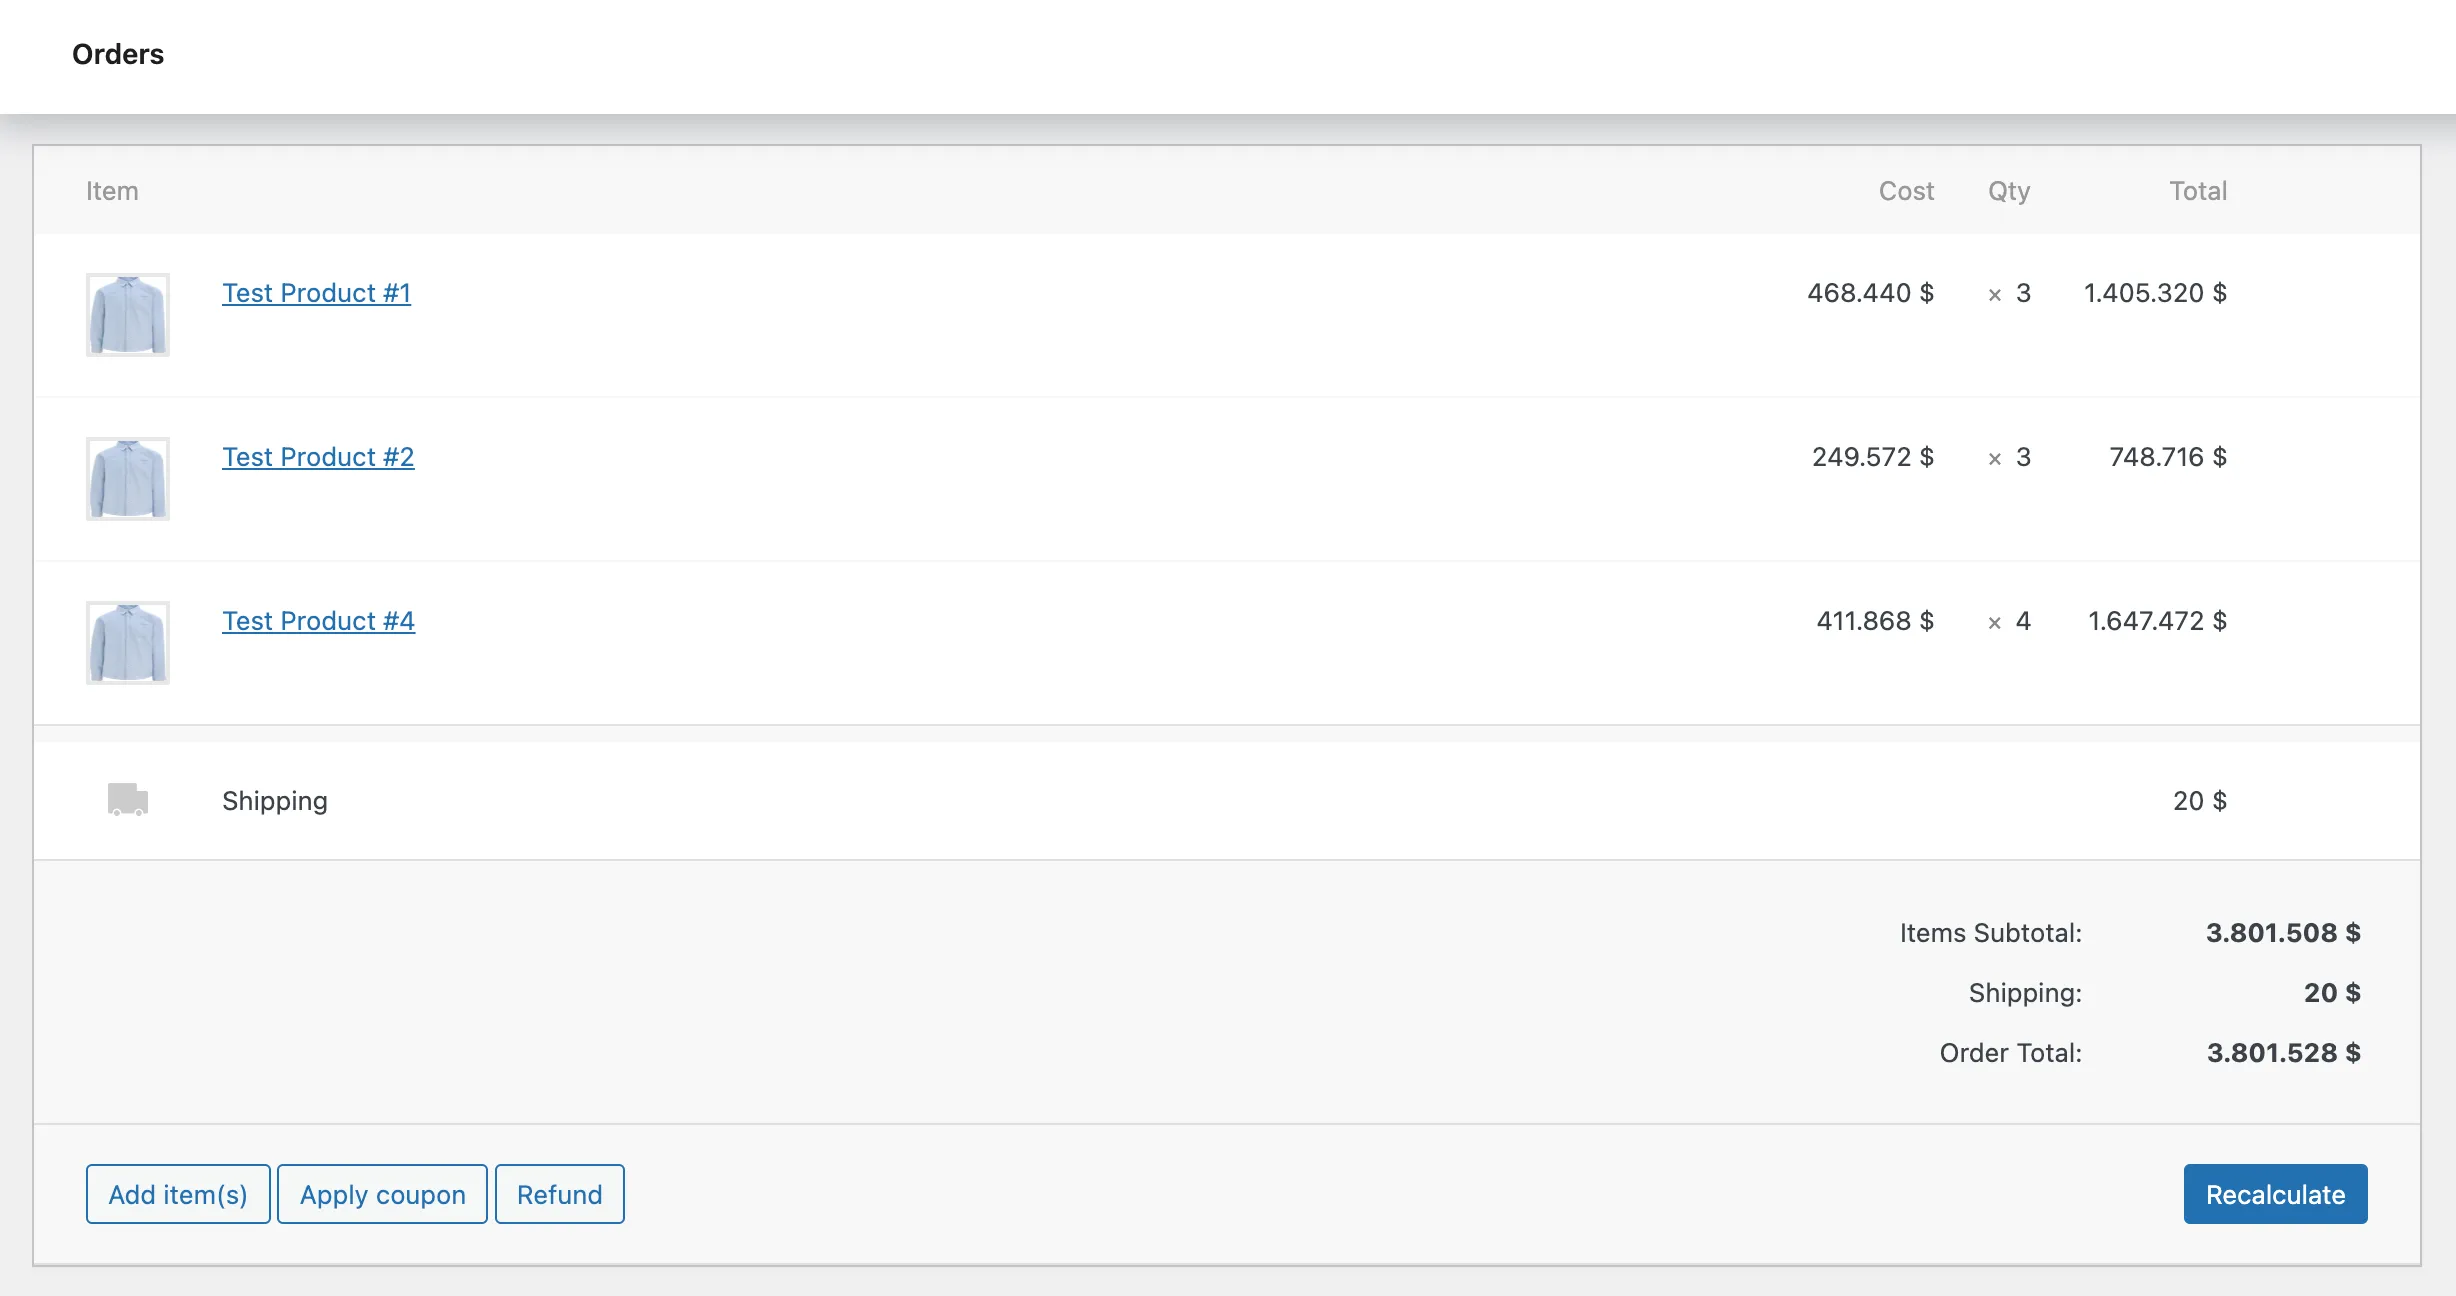Click Test Product #4 line total 1.647.472 $
The width and height of the screenshot is (2456, 1296).
coord(2157,621)
